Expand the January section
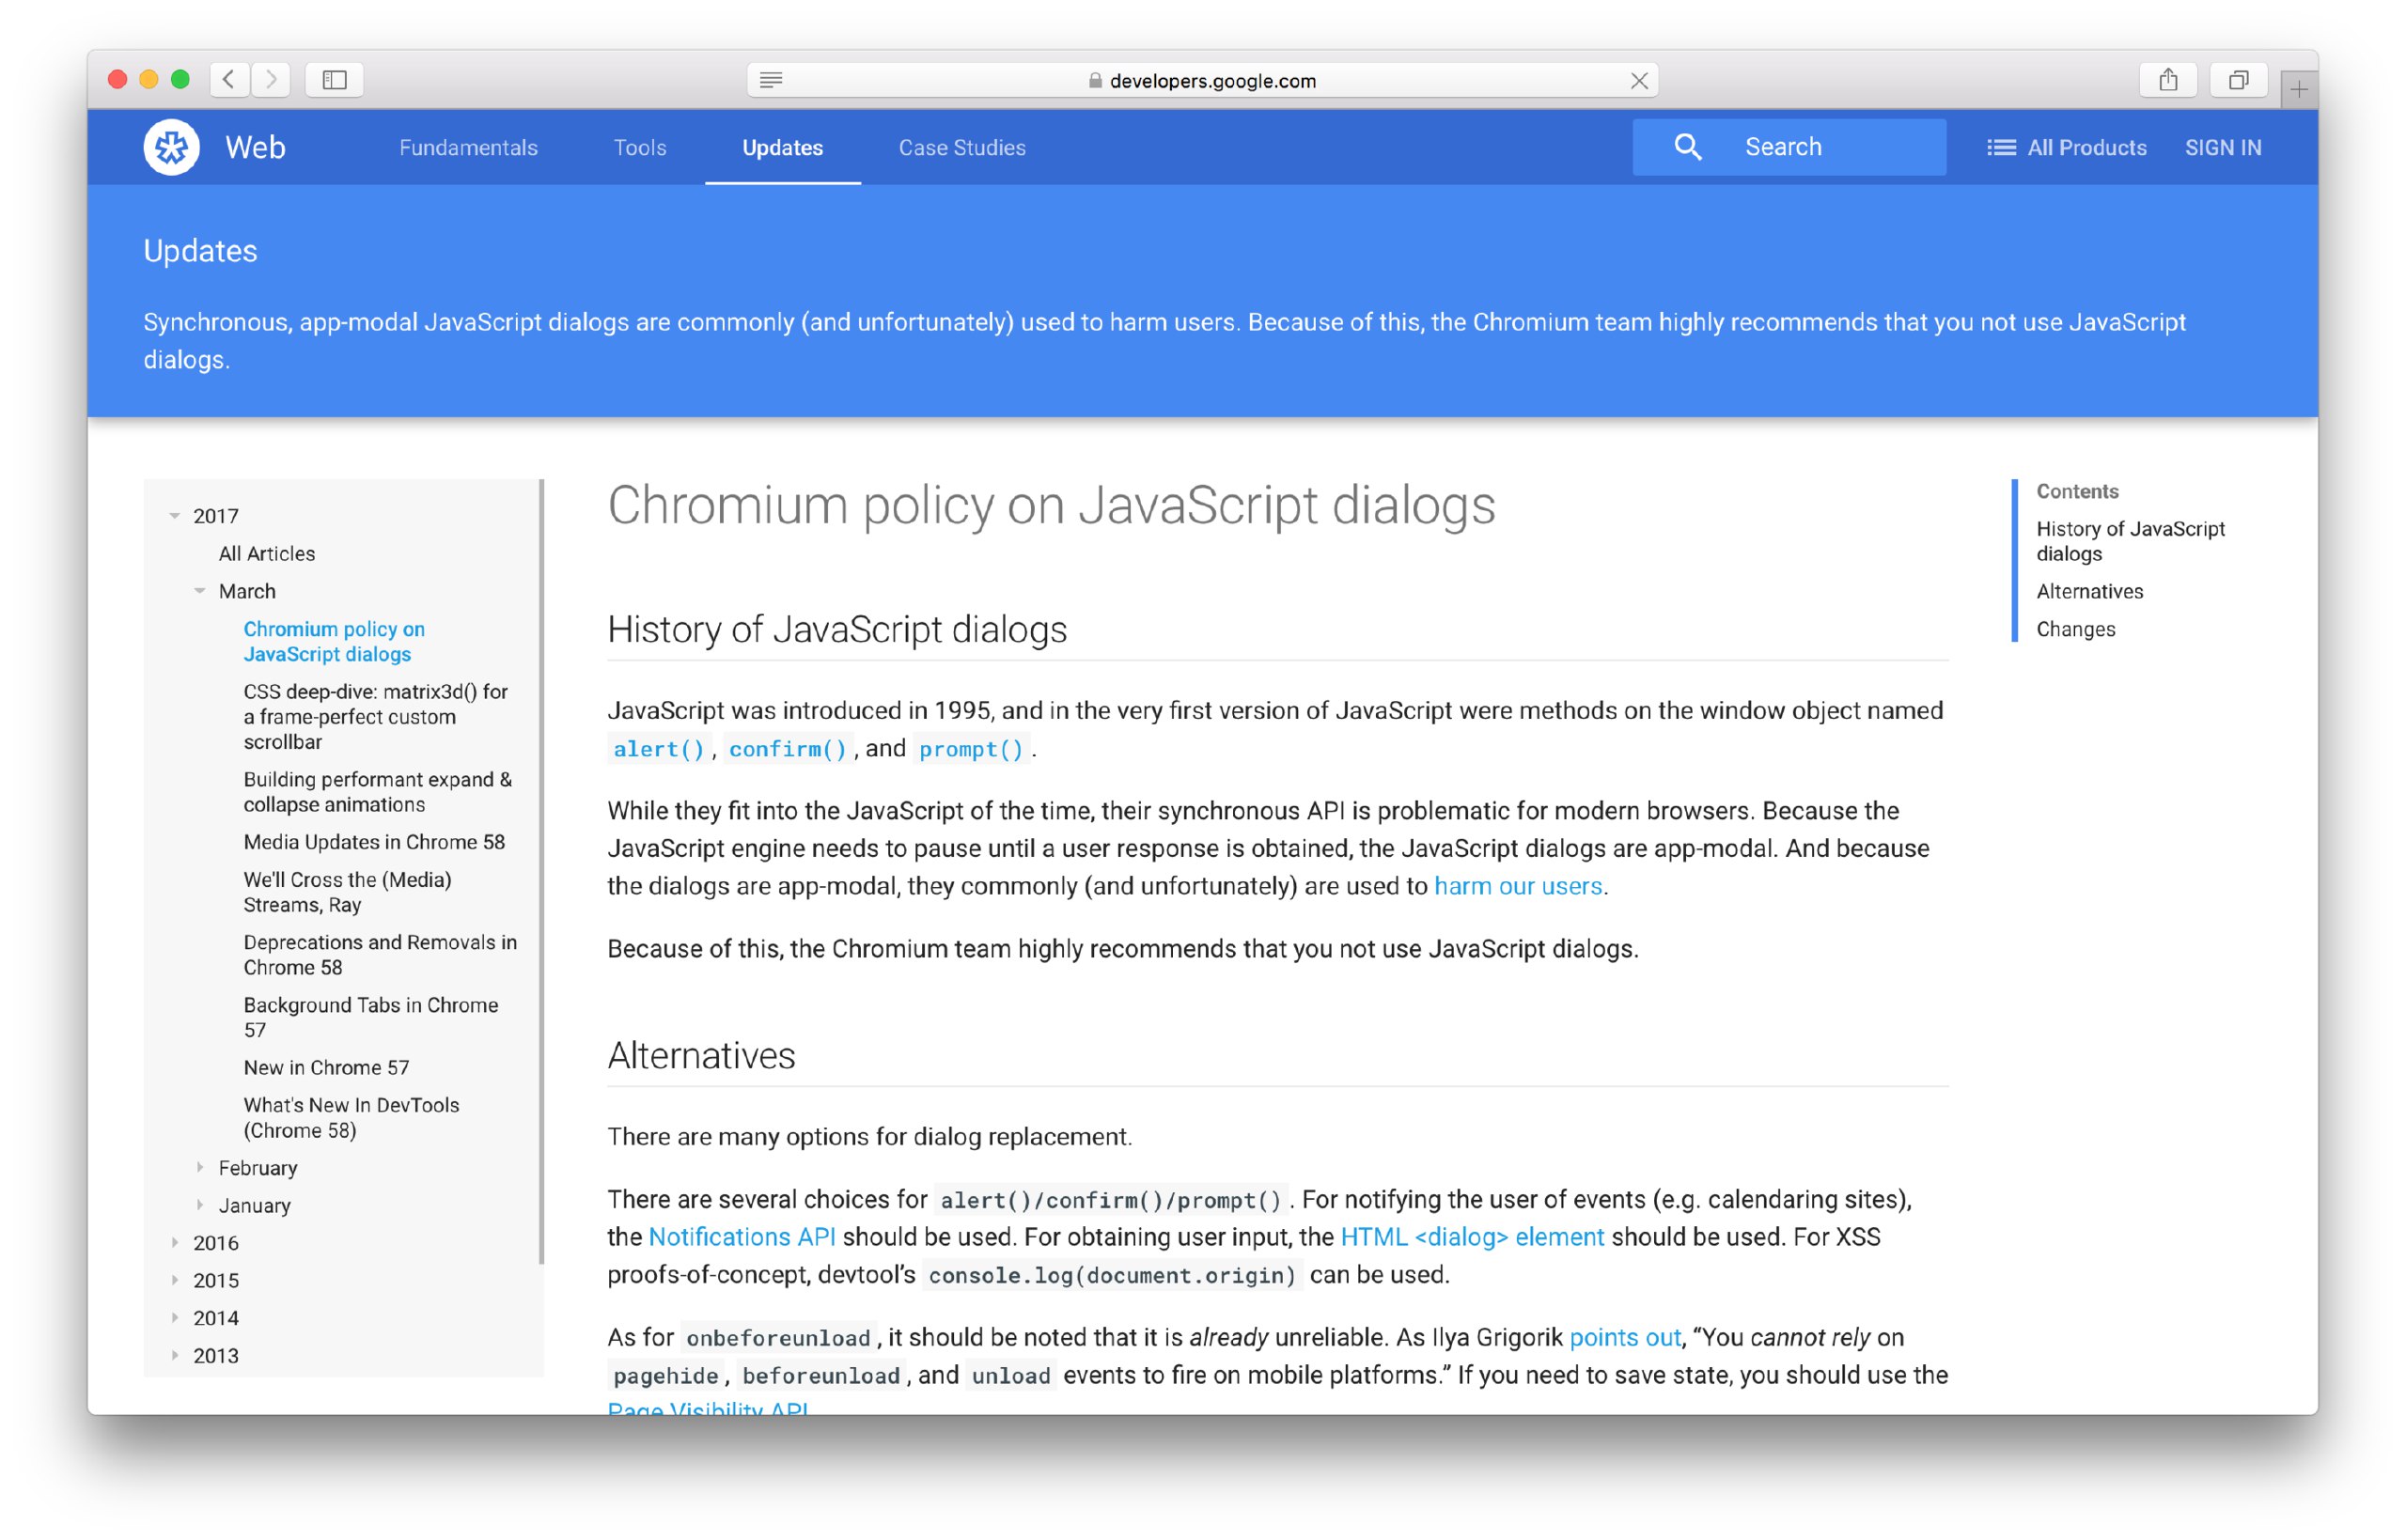 (x=200, y=1205)
